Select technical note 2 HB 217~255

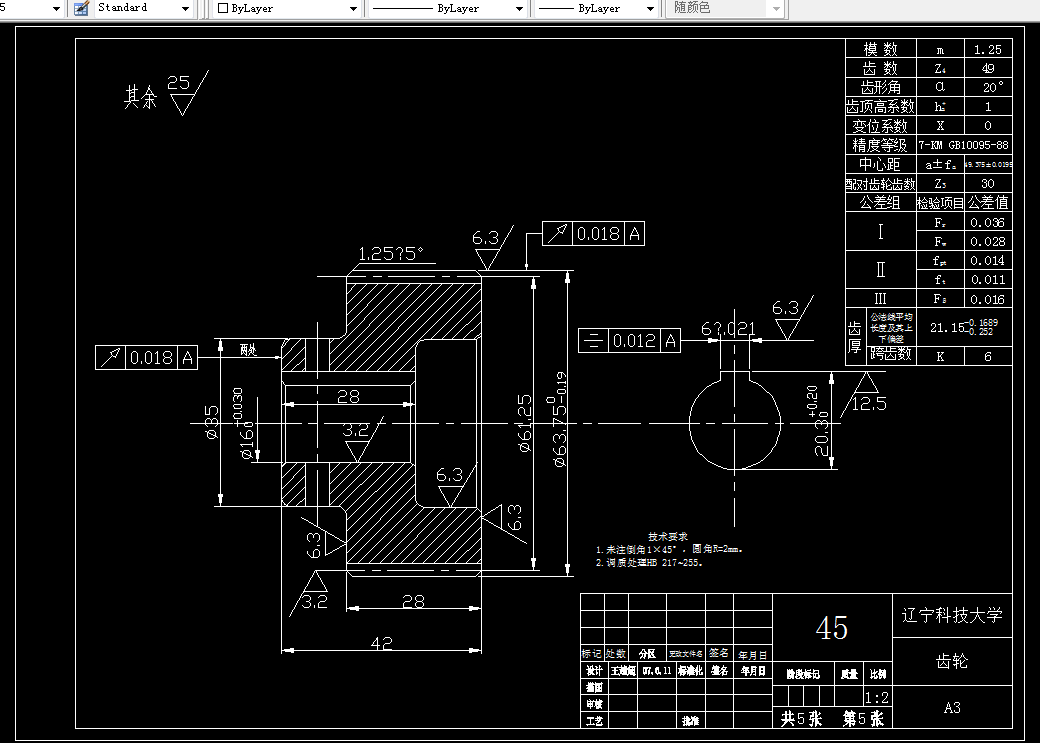tap(649, 563)
